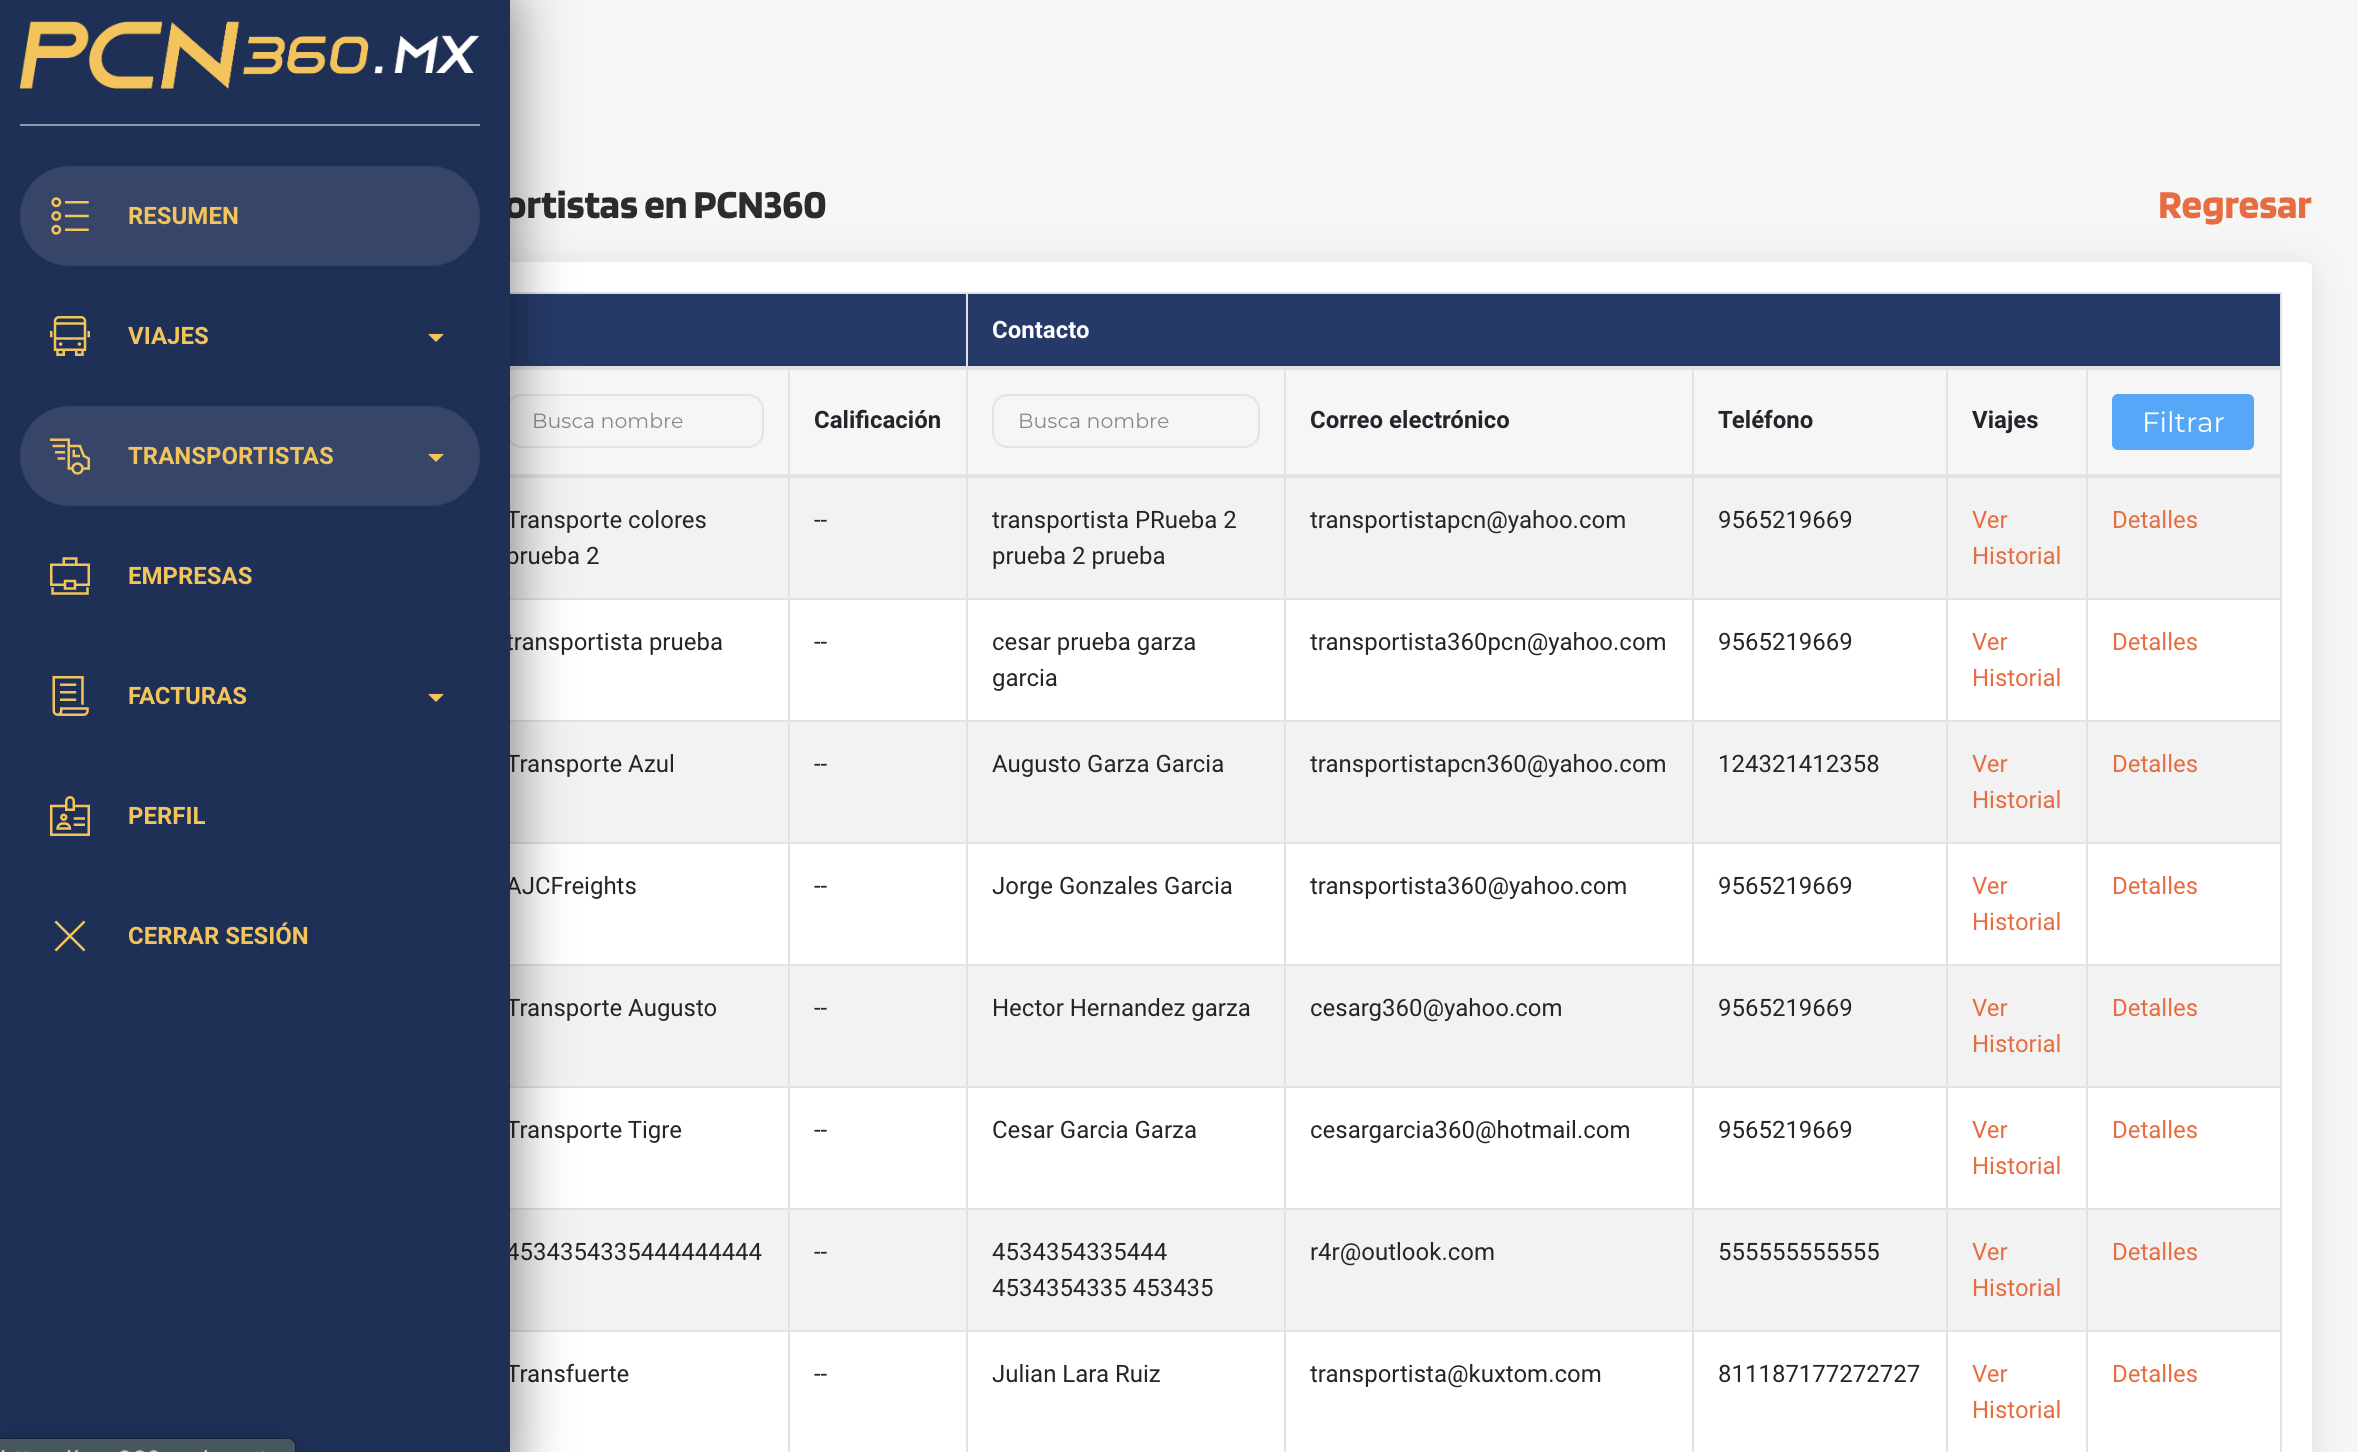Click phone number 124321412358
The height and width of the screenshot is (1452, 2358).
coord(1798,764)
